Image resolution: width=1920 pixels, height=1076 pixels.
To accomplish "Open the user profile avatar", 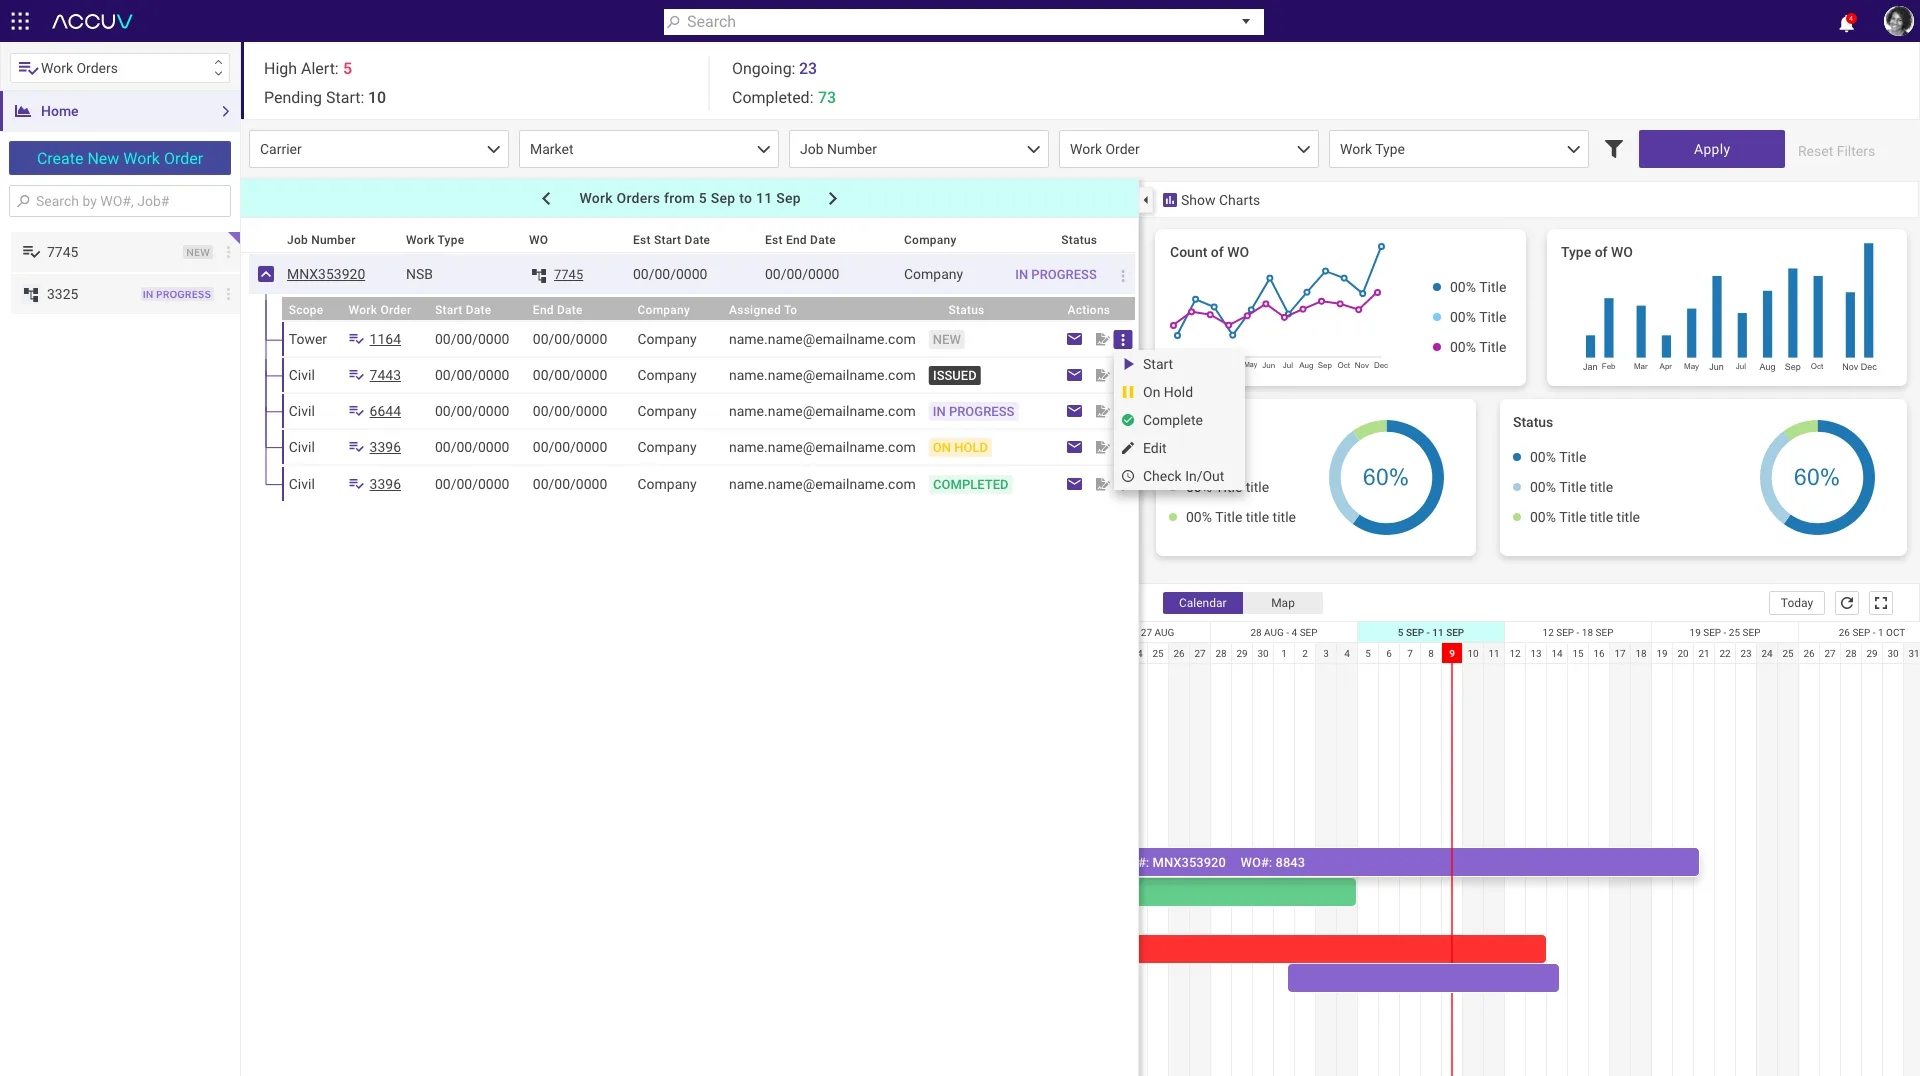I will coord(1897,21).
